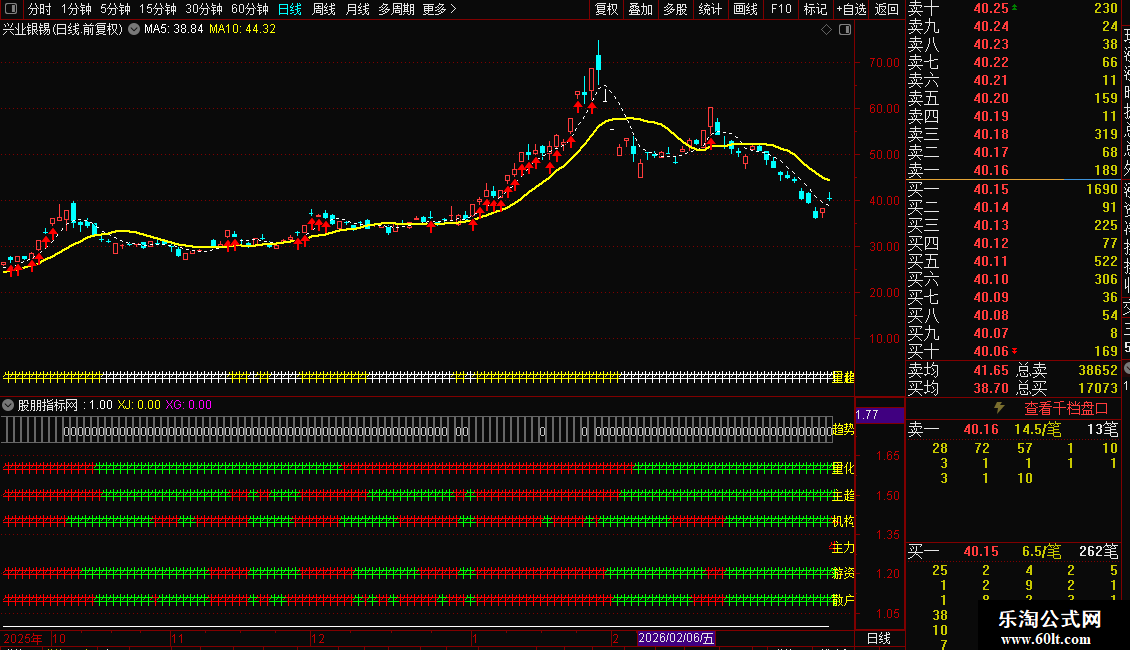Select the 2026/02/06/五 date marker
Viewport: 1130px width, 650px height.
676,638
